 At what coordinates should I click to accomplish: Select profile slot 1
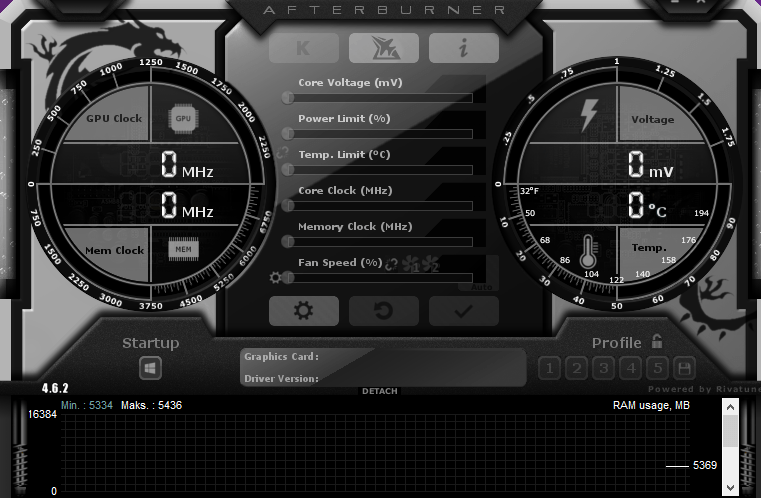tap(549, 368)
